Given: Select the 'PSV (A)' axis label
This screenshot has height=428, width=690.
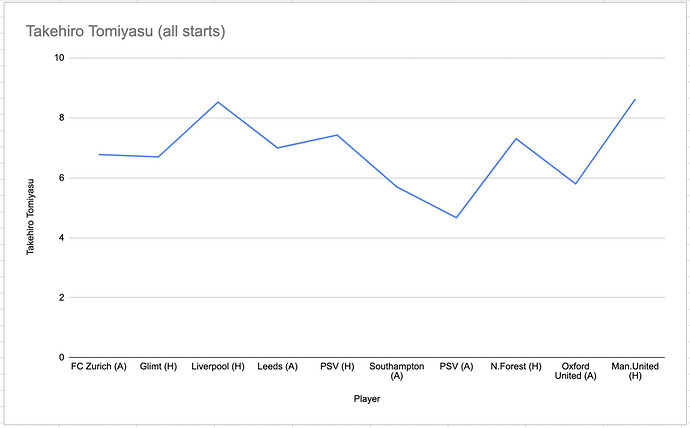Looking at the screenshot, I should coord(456,367).
